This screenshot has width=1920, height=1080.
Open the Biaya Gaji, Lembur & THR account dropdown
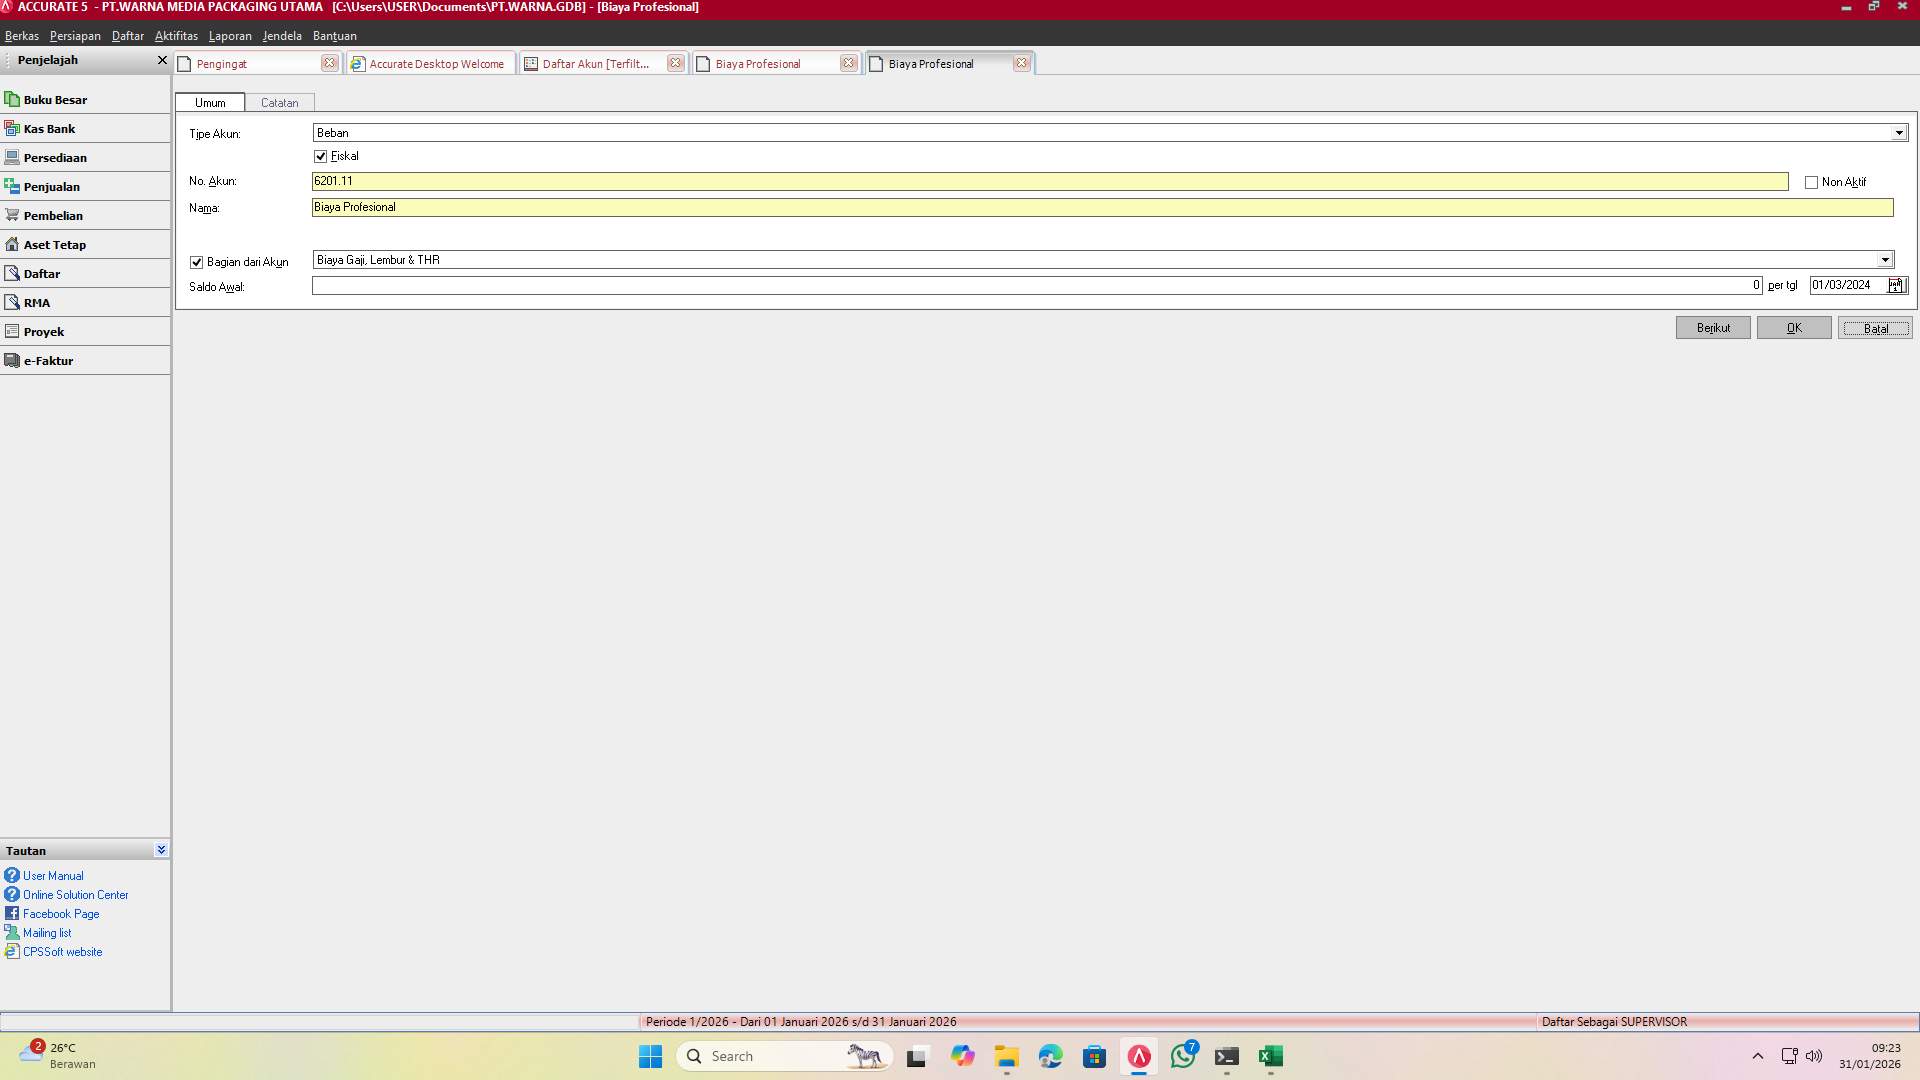pos(1886,259)
